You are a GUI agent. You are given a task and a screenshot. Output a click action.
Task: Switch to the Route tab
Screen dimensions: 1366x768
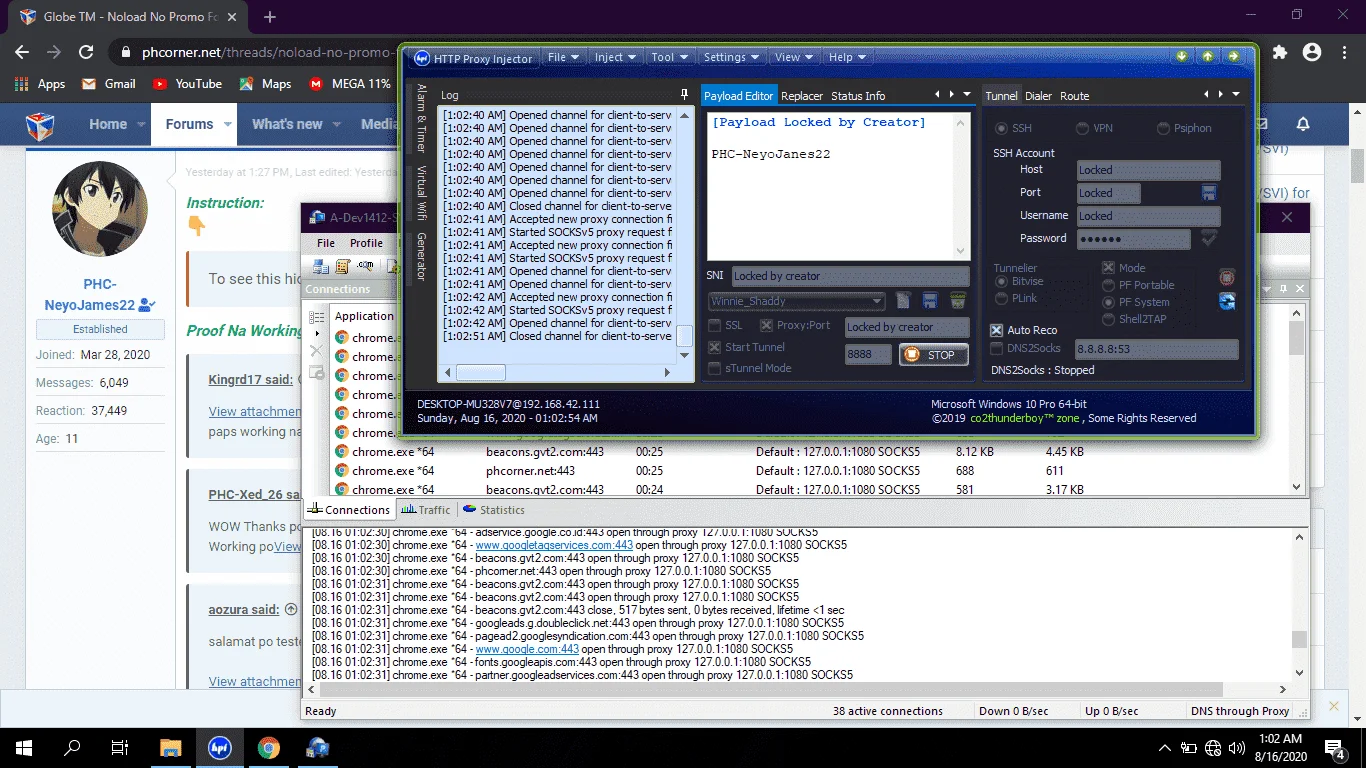pyautogui.click(x=1075, y=96)
